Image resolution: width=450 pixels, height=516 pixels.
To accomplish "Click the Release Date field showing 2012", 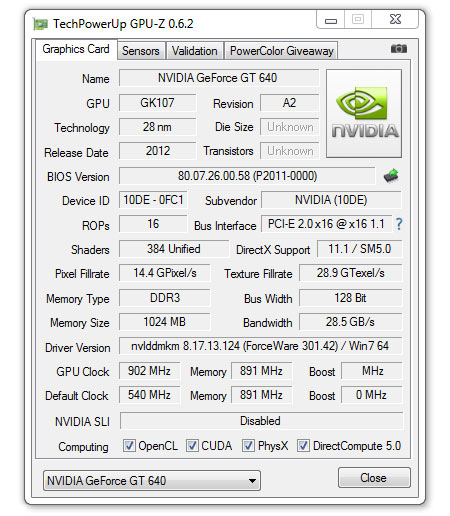I will pyautogui.click(x=157, y=151).
